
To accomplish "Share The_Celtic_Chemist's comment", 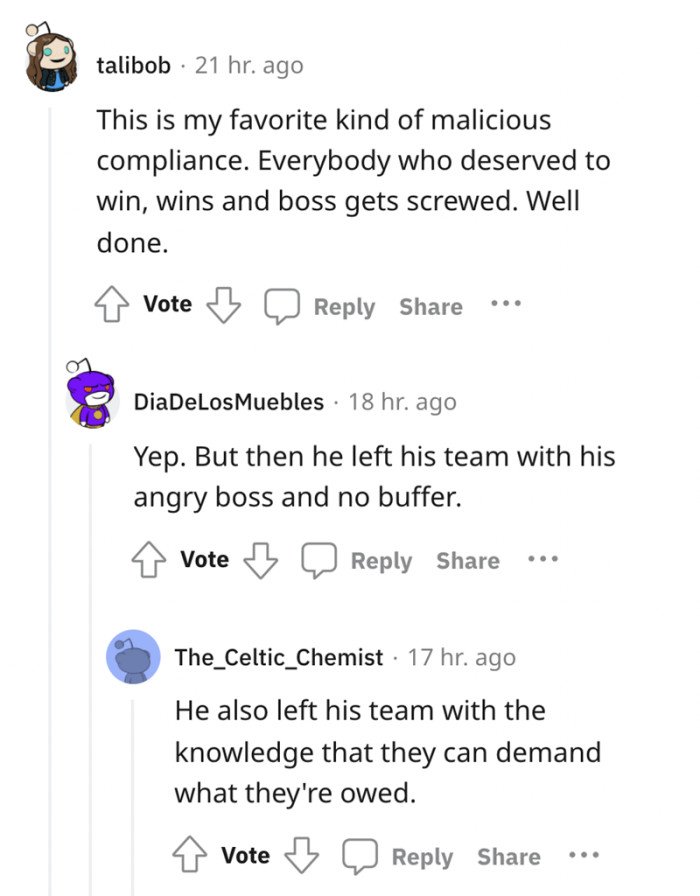I will [x=508, y=857].
